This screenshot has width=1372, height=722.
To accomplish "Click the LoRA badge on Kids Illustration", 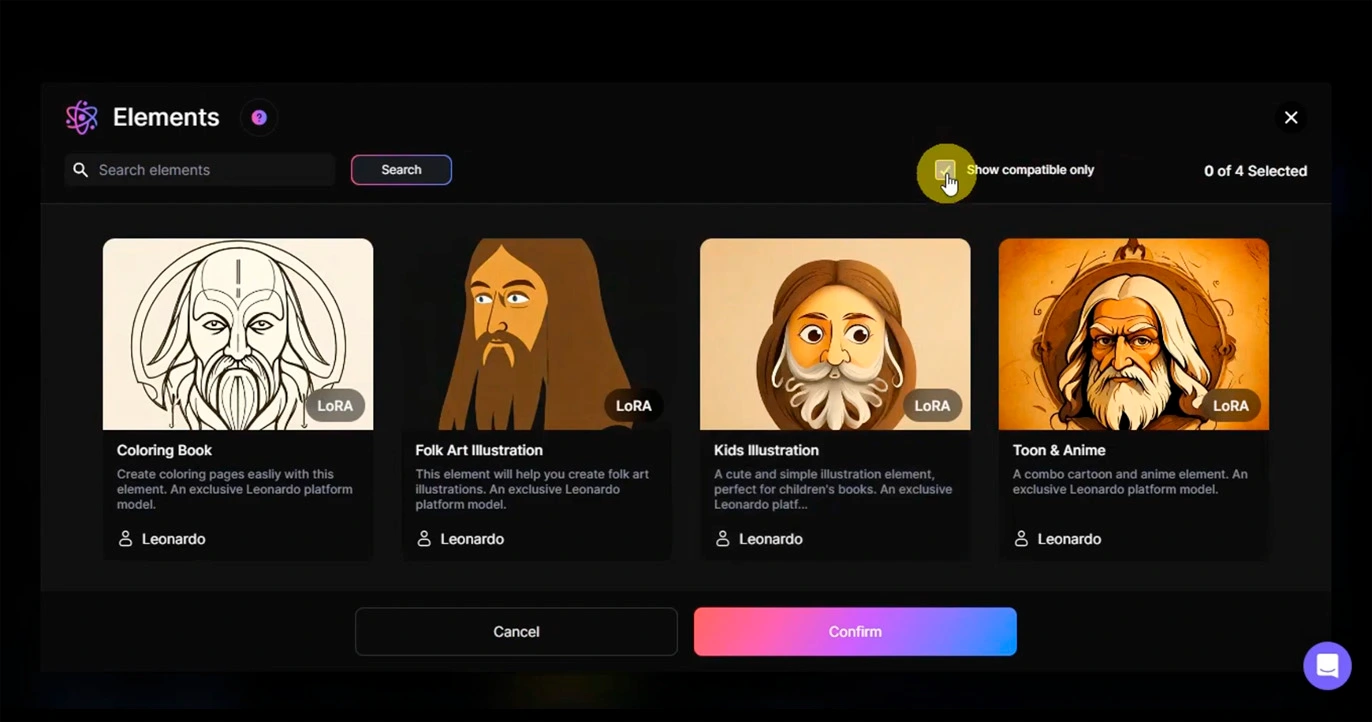I will [x=932, y=406].
